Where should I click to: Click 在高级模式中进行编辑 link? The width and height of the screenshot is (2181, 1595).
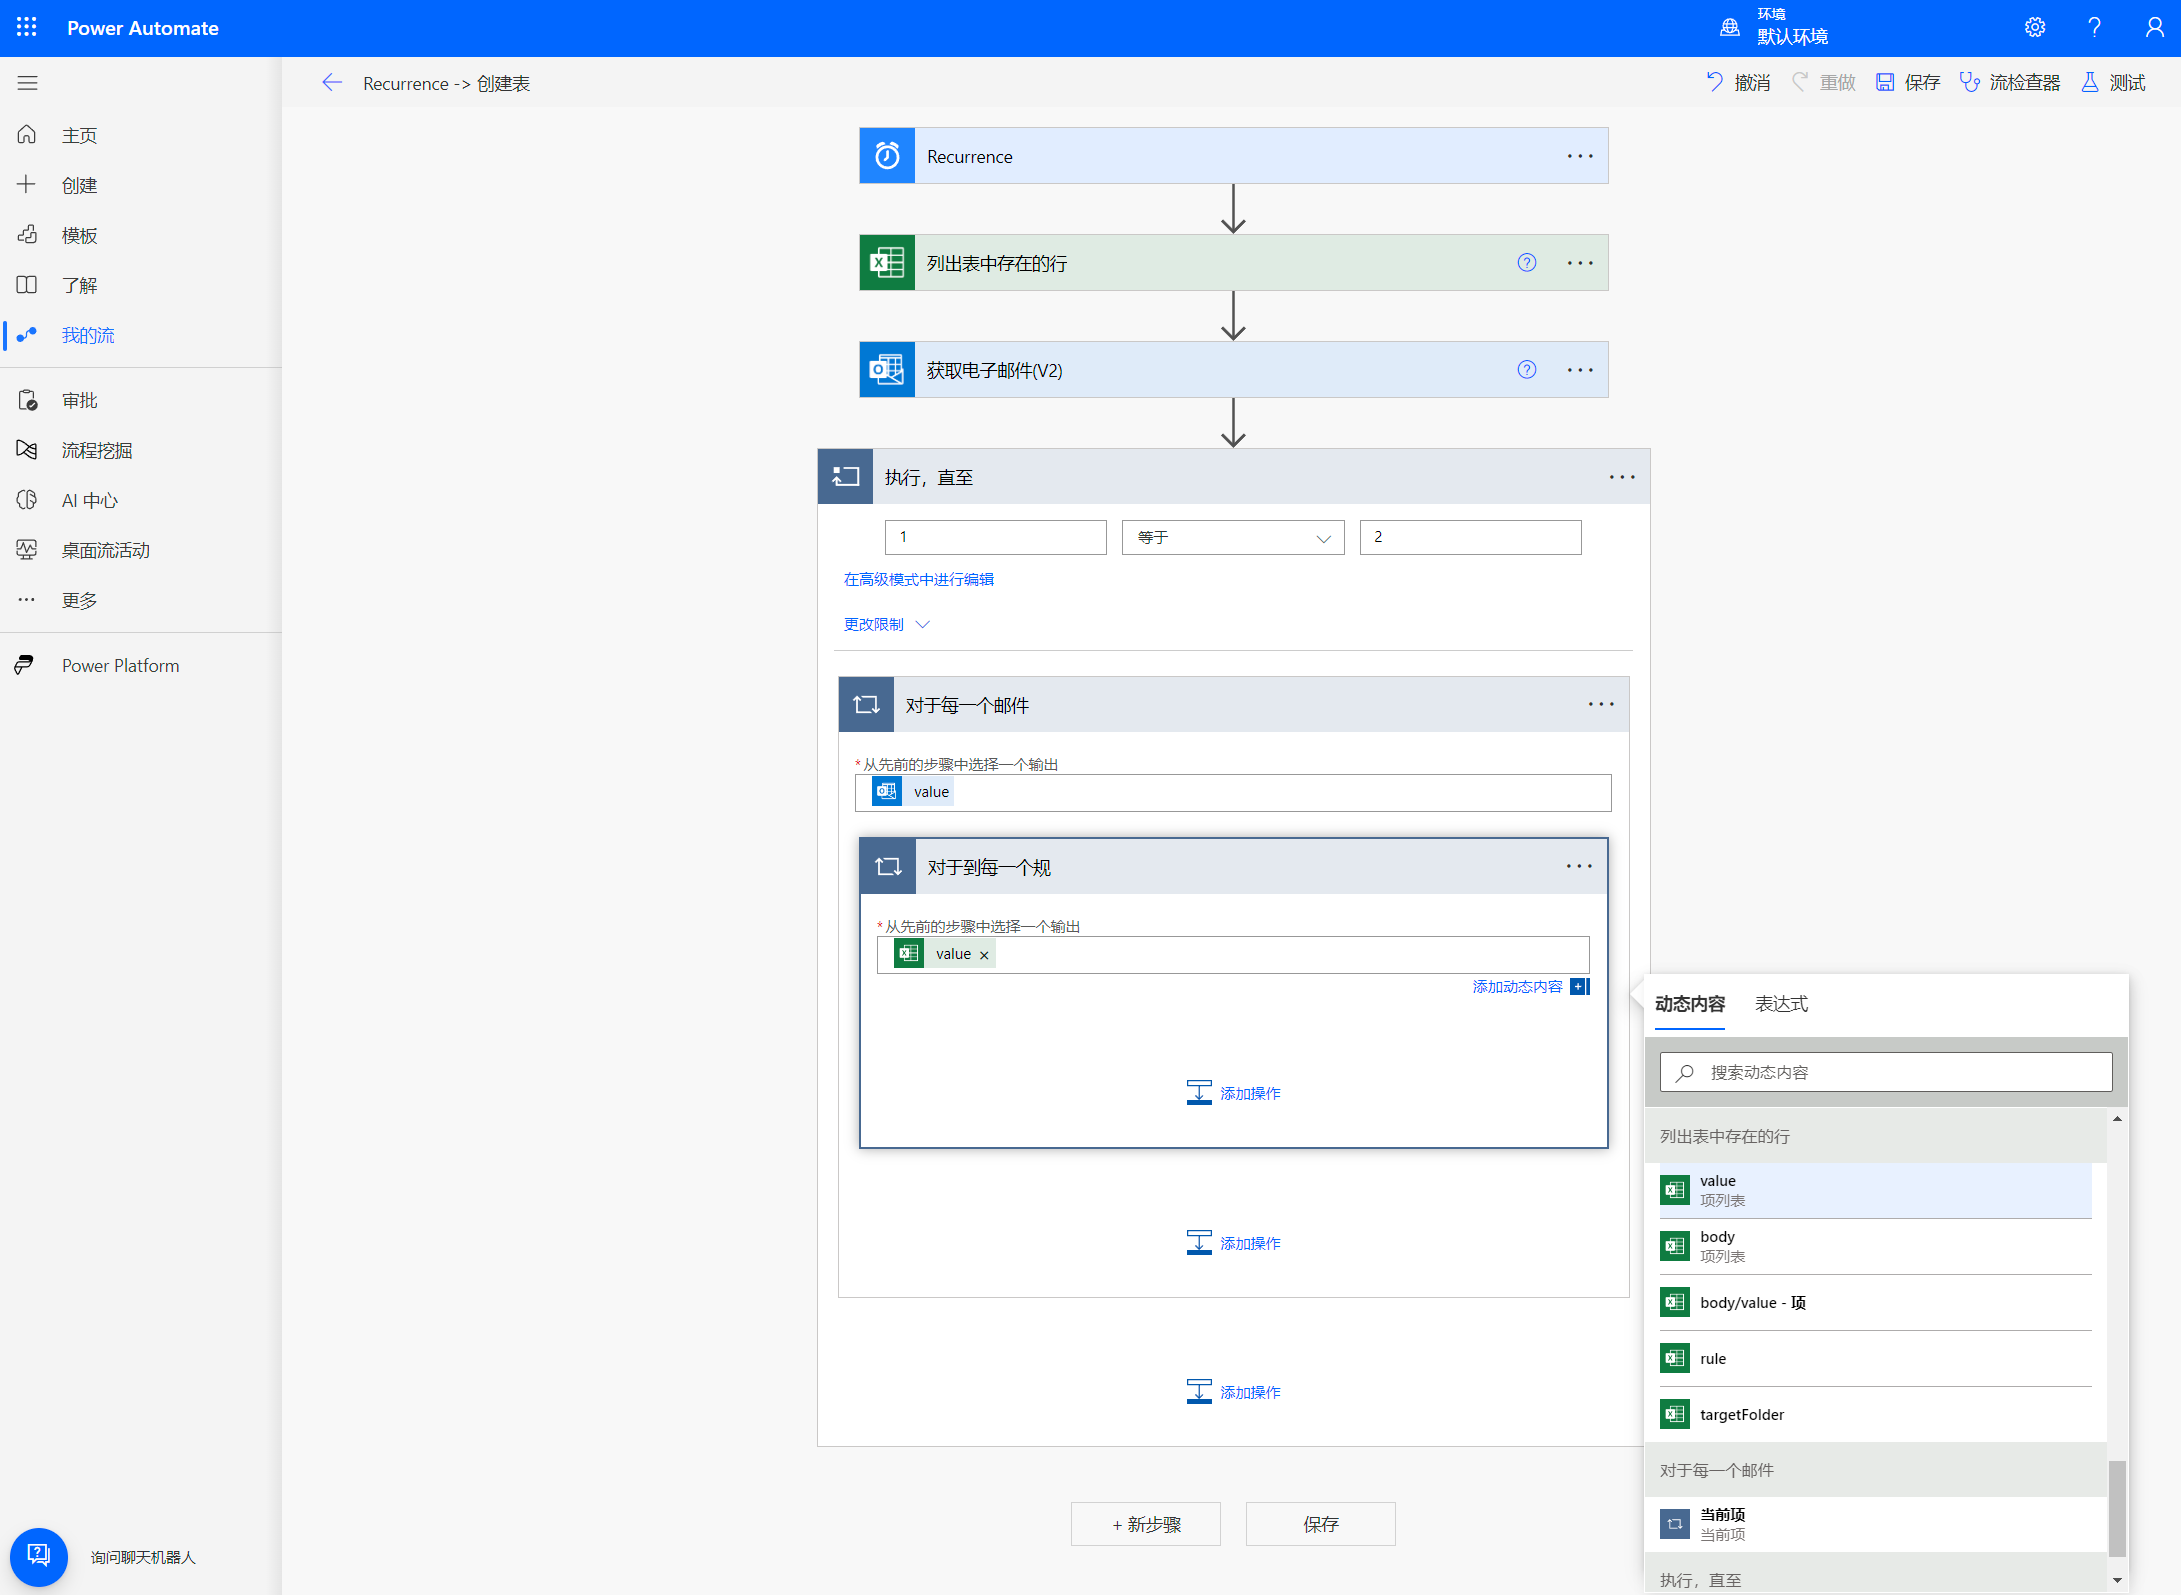pyautogui.click(x=918, y=579)
